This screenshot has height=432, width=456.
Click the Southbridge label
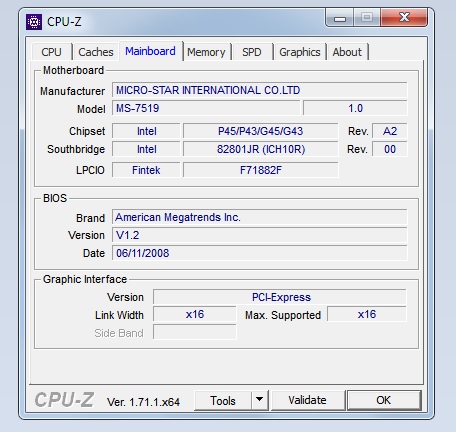tap(76, 149)
